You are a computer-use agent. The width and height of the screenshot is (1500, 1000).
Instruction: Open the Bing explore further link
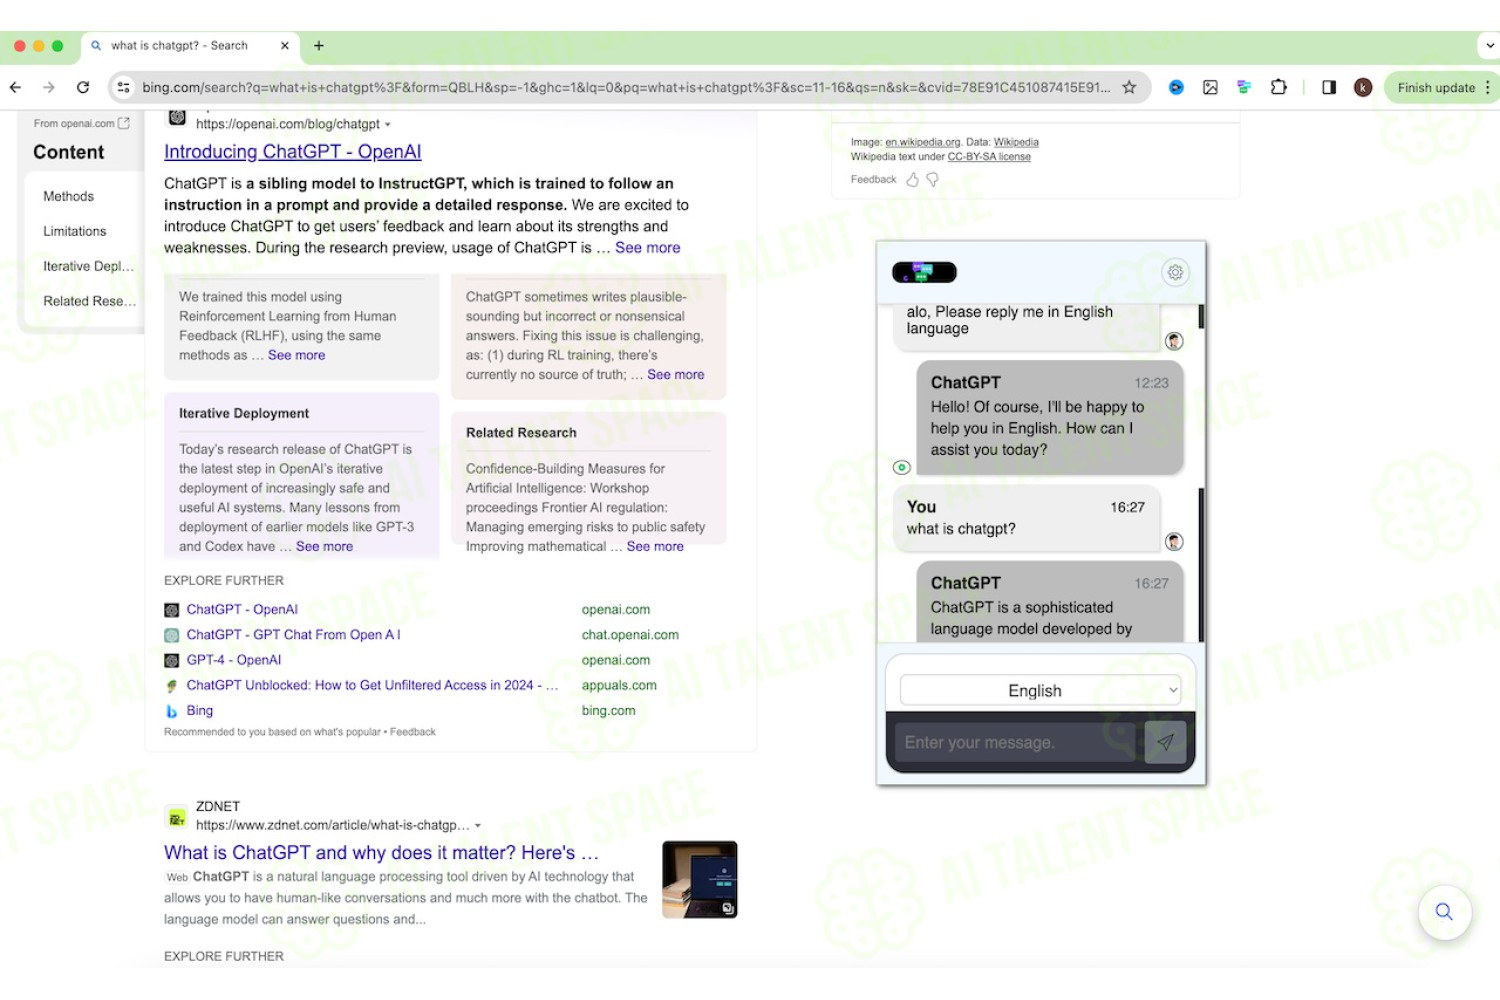[x=199, y=710]
